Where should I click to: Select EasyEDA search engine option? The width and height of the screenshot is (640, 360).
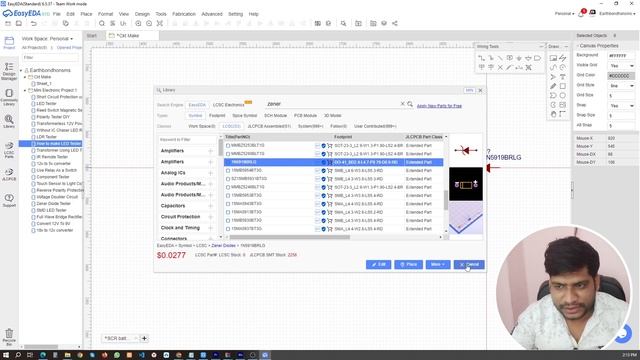[197, 105]
